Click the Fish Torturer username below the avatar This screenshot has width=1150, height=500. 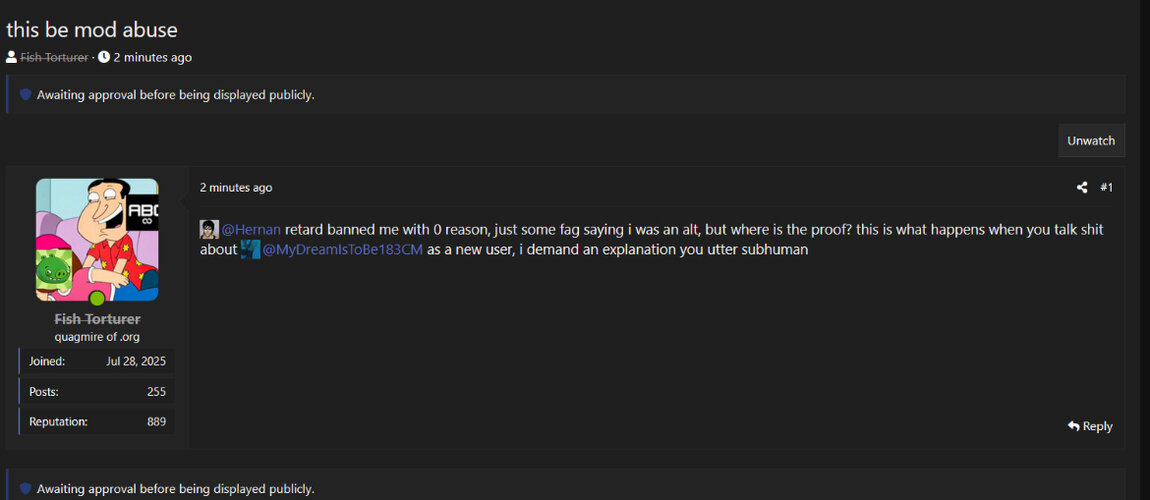tap(97, 318)
